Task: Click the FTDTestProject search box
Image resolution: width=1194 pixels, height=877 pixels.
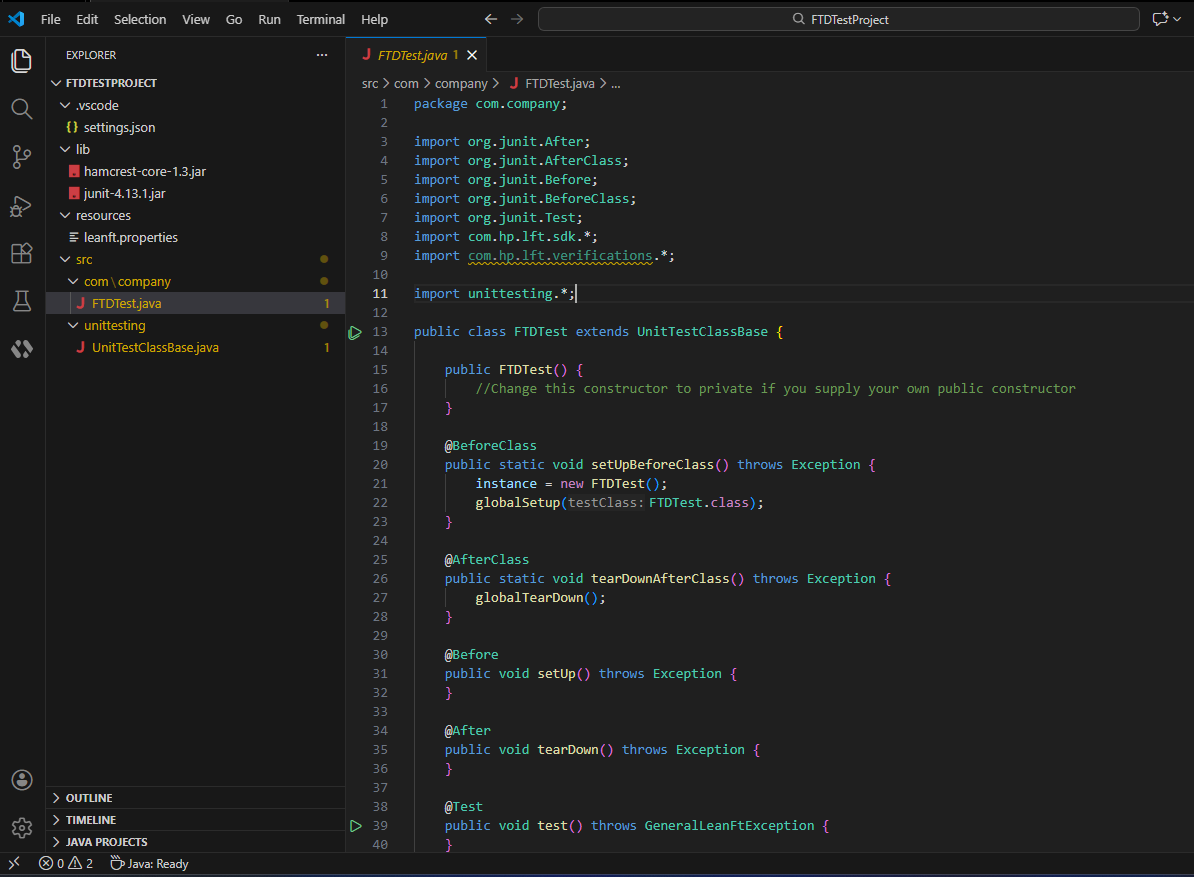Action: [838, 19]
